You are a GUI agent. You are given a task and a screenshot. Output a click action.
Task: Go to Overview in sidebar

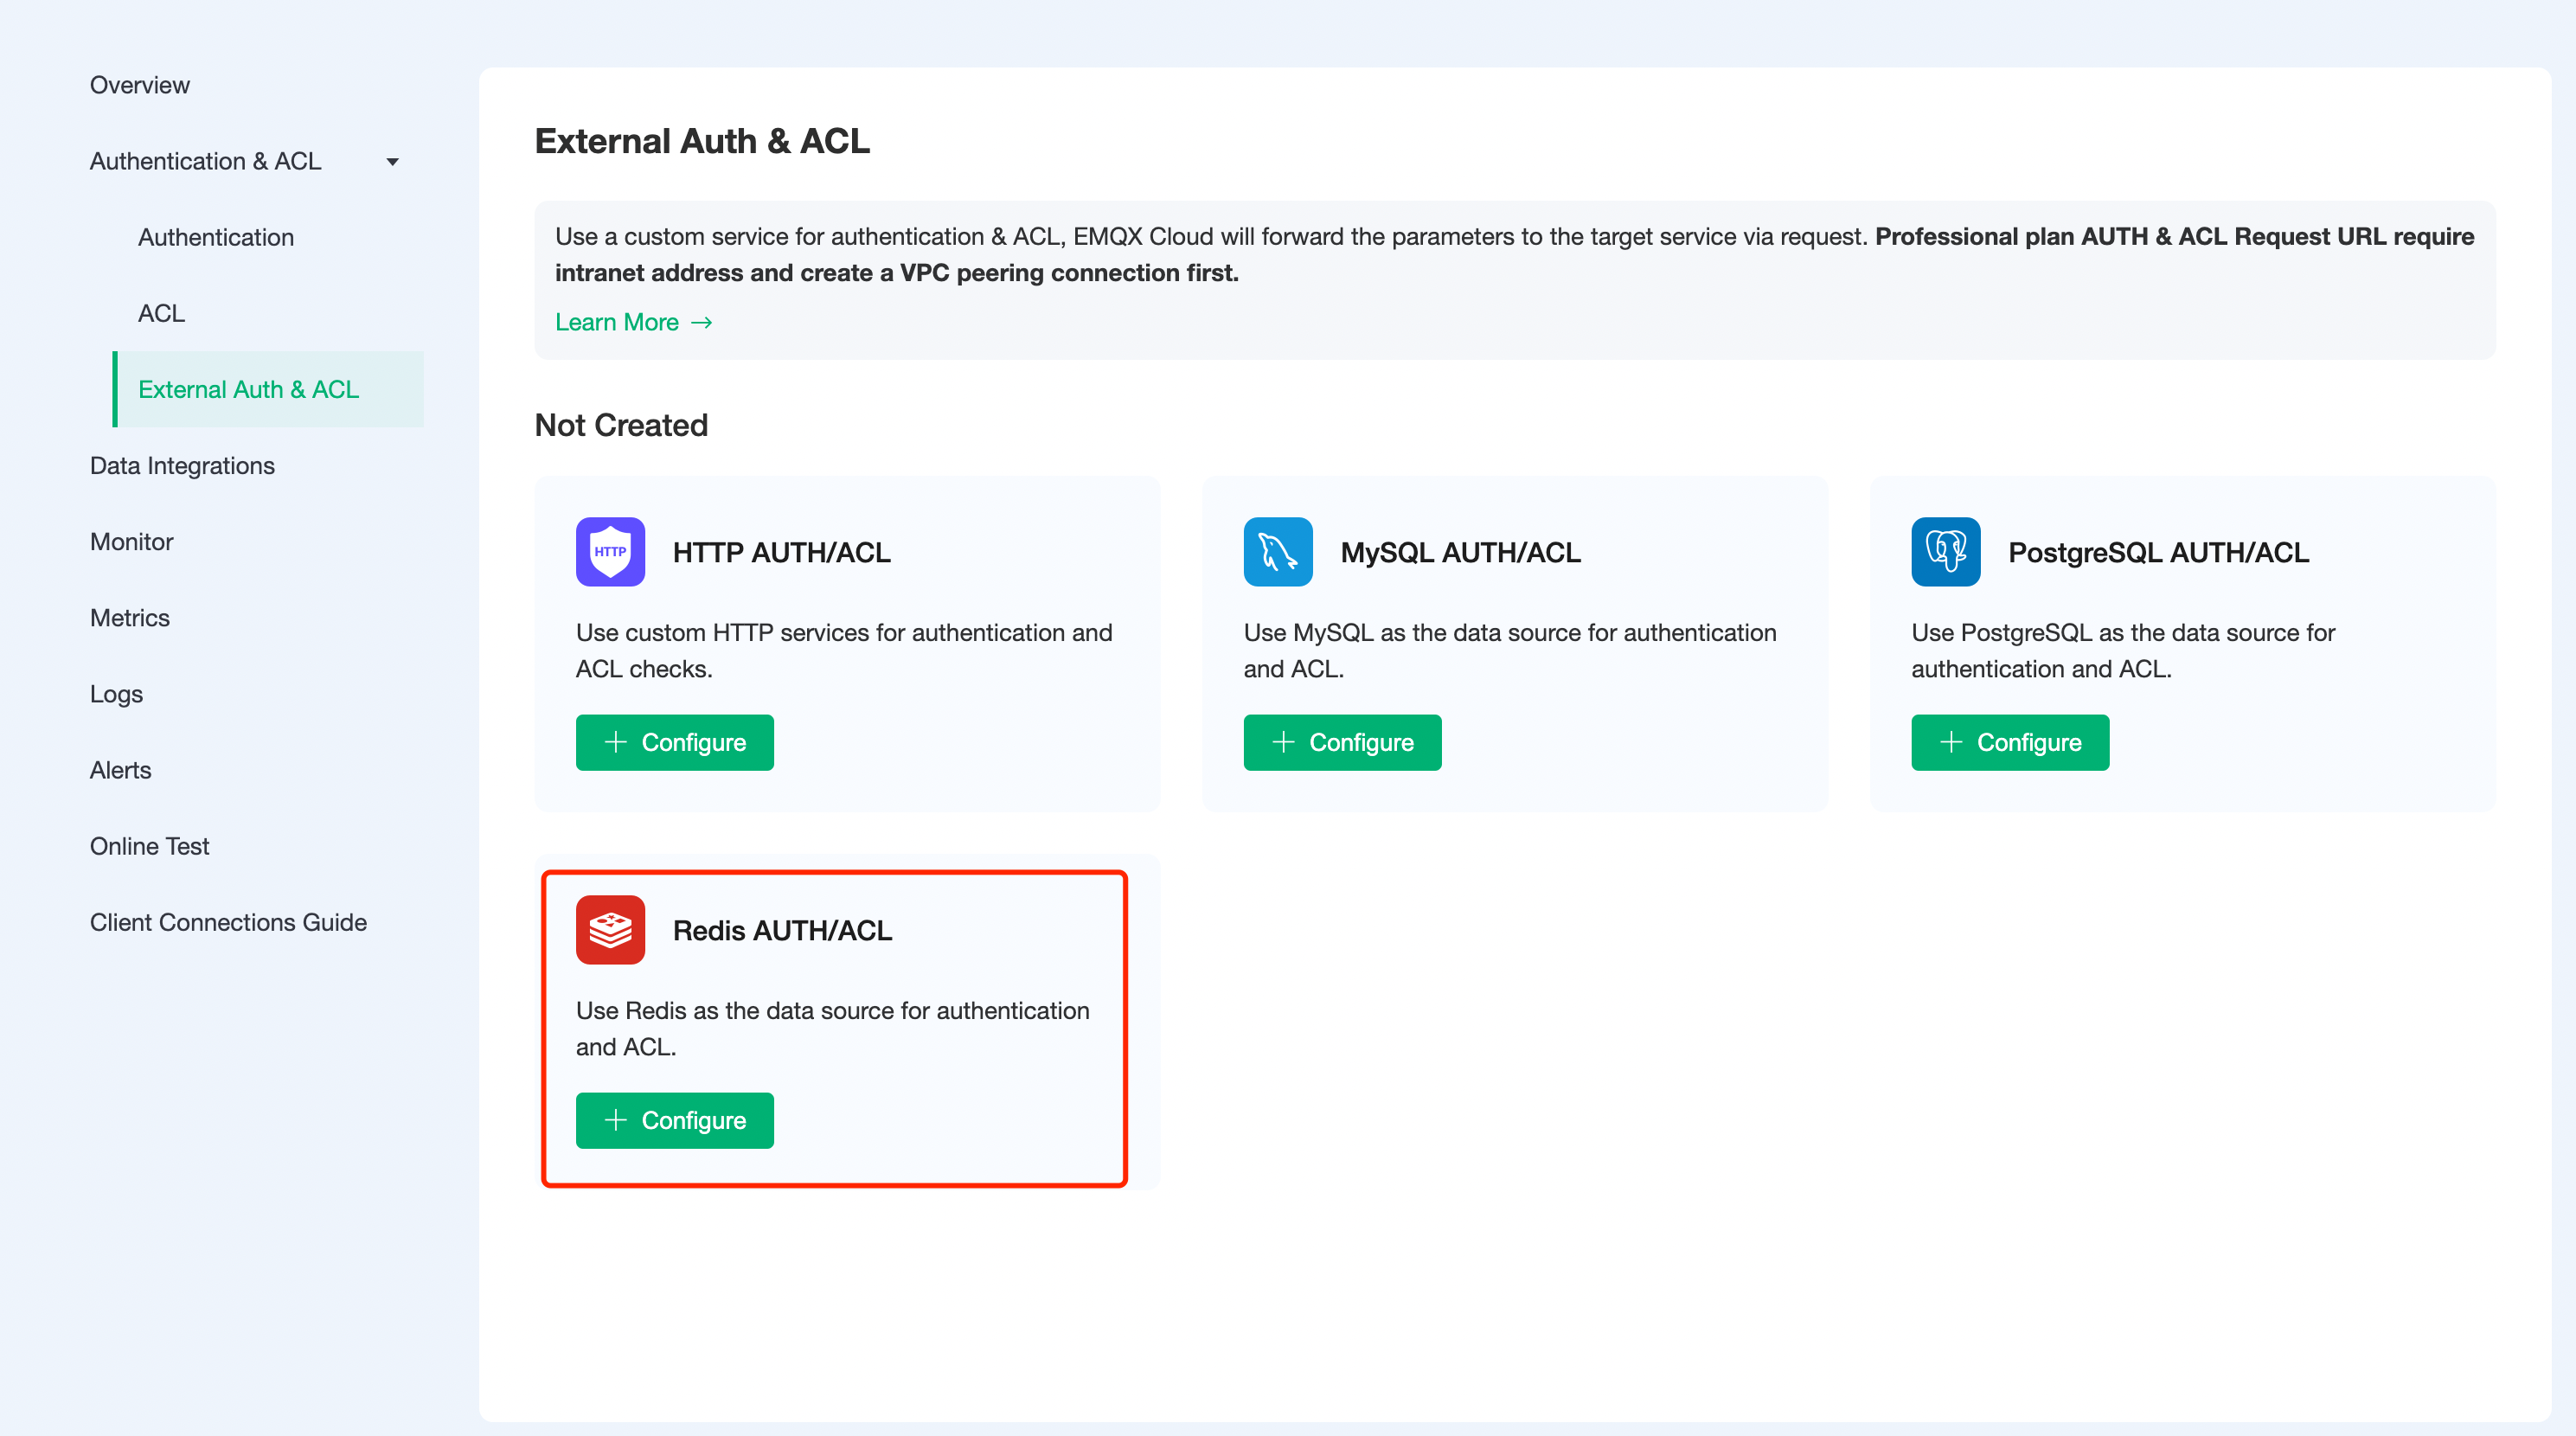click(x=139, y=85)
